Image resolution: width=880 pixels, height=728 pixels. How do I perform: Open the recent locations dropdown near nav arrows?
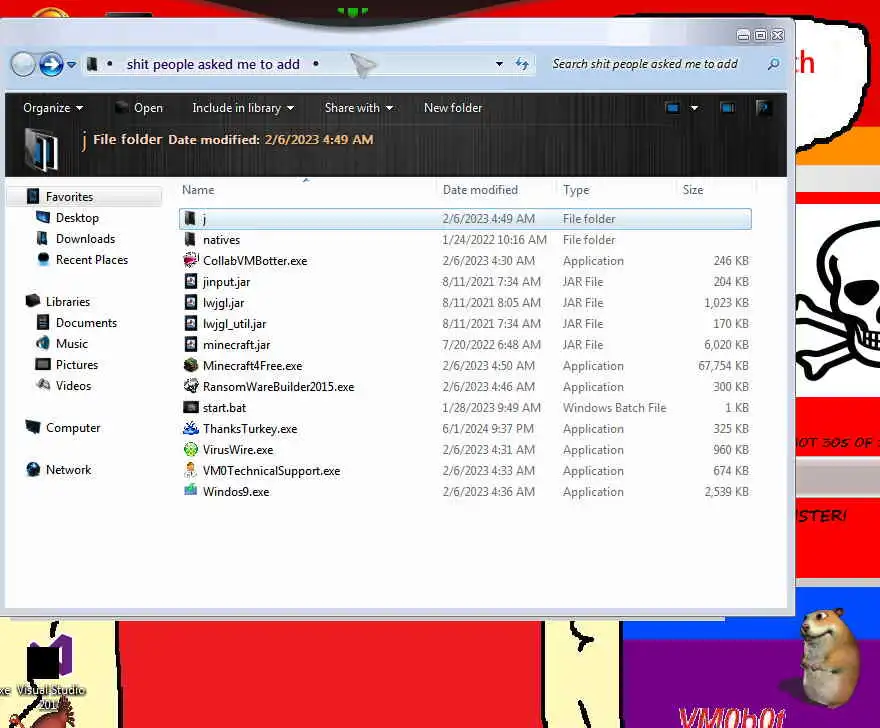click(x=72, y=65)
